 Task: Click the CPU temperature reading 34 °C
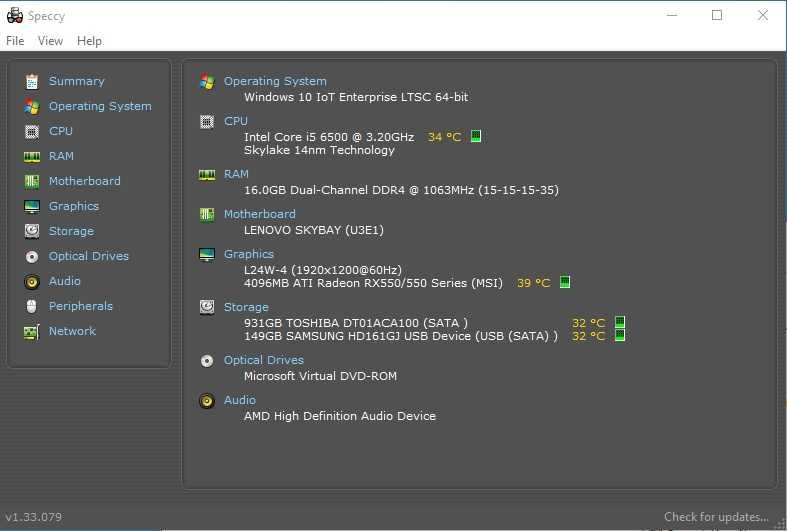click(x=444, y=137)
